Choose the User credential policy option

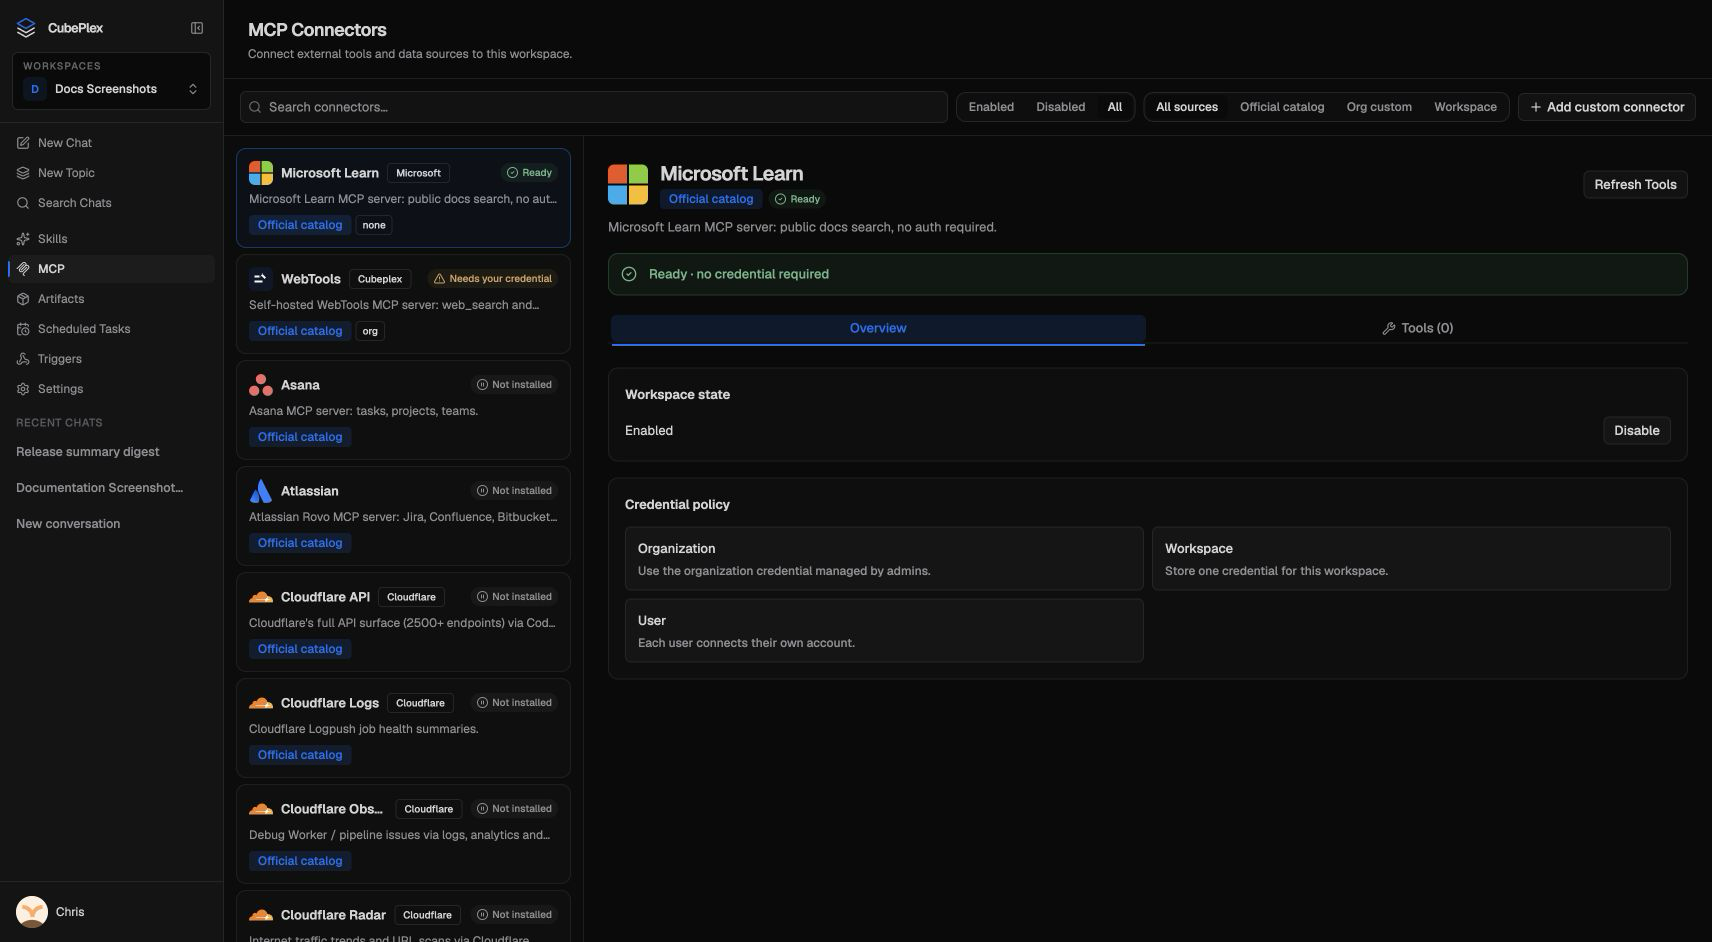pyautogui.click(x=884, y=631)
